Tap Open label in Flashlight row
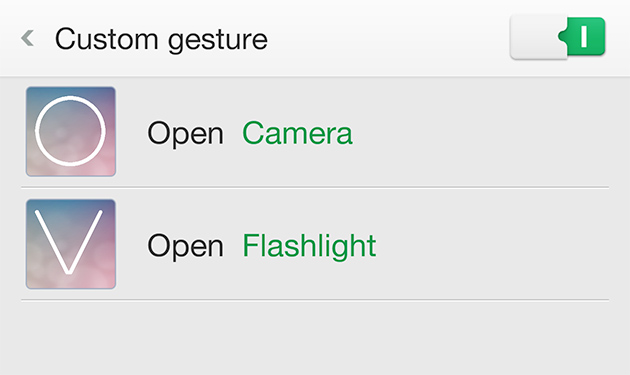This screenshot has width=630, height=375. coord(185,246)
